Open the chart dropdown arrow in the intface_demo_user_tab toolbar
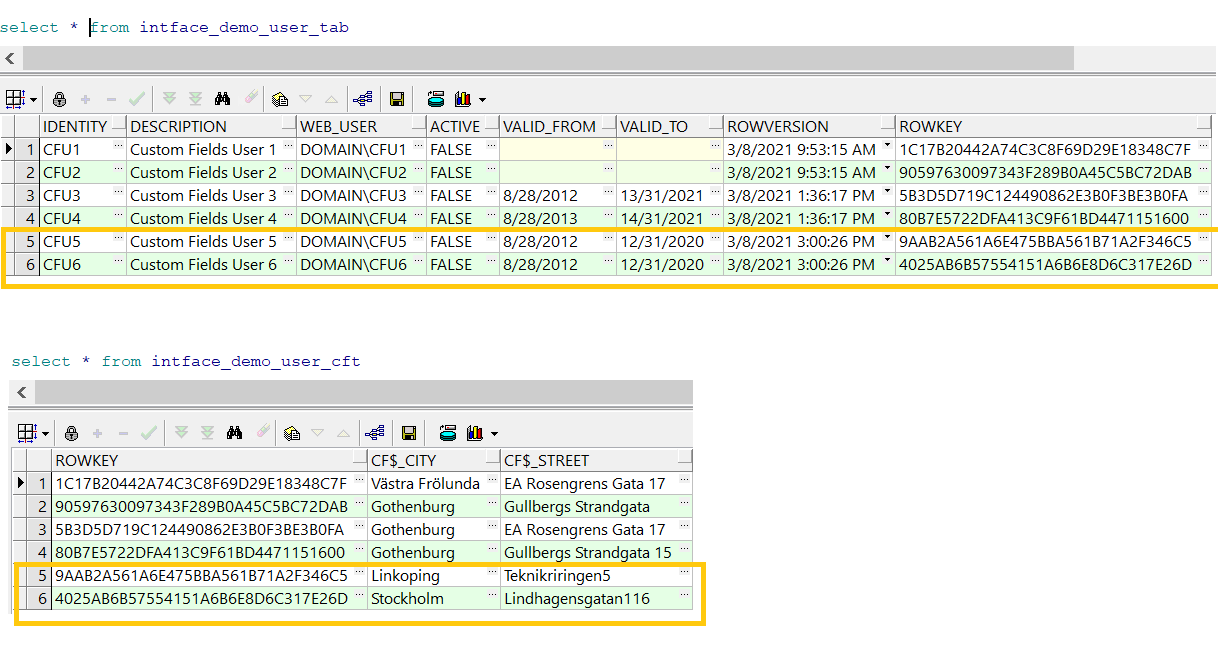Viewport: 1218px width, 664px height. pyautogui.click(x=482, y=100)
